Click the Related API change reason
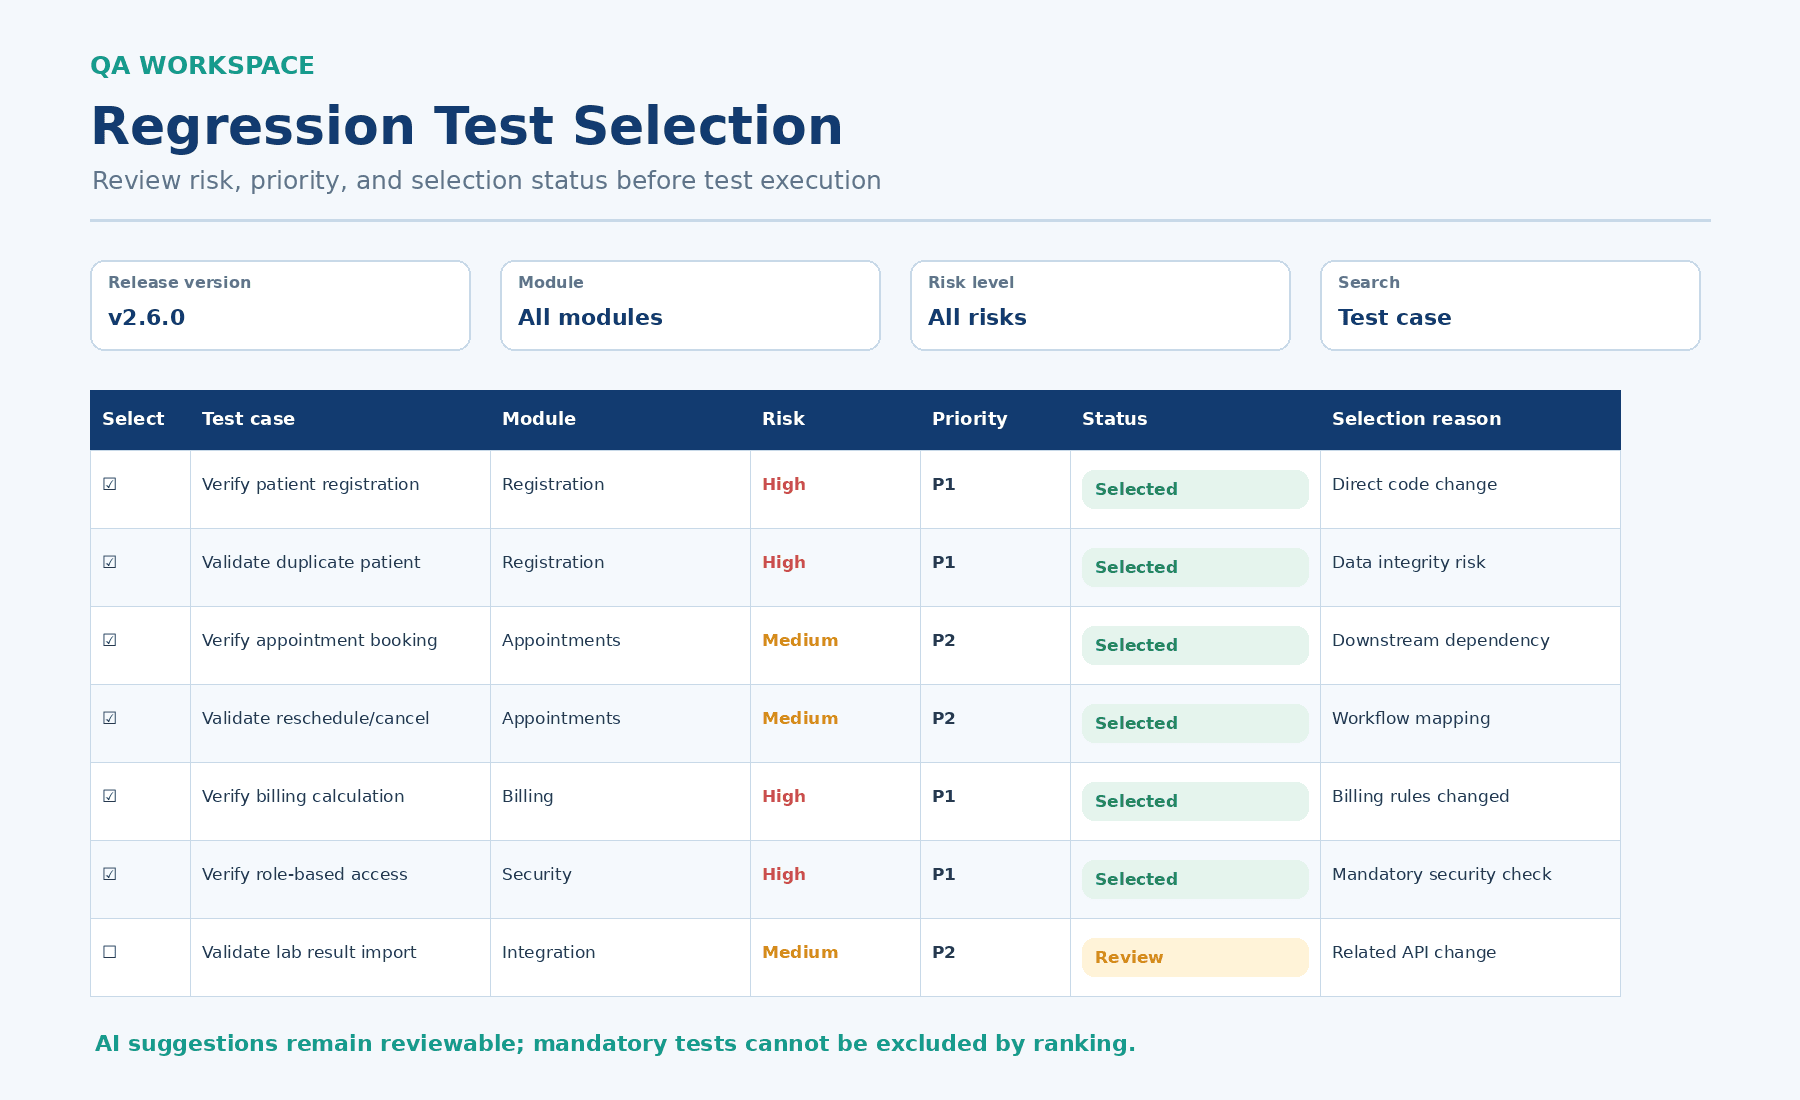Viewport: 1800px width, 1100px height. pyautogui.click(x=1414, y=952)
